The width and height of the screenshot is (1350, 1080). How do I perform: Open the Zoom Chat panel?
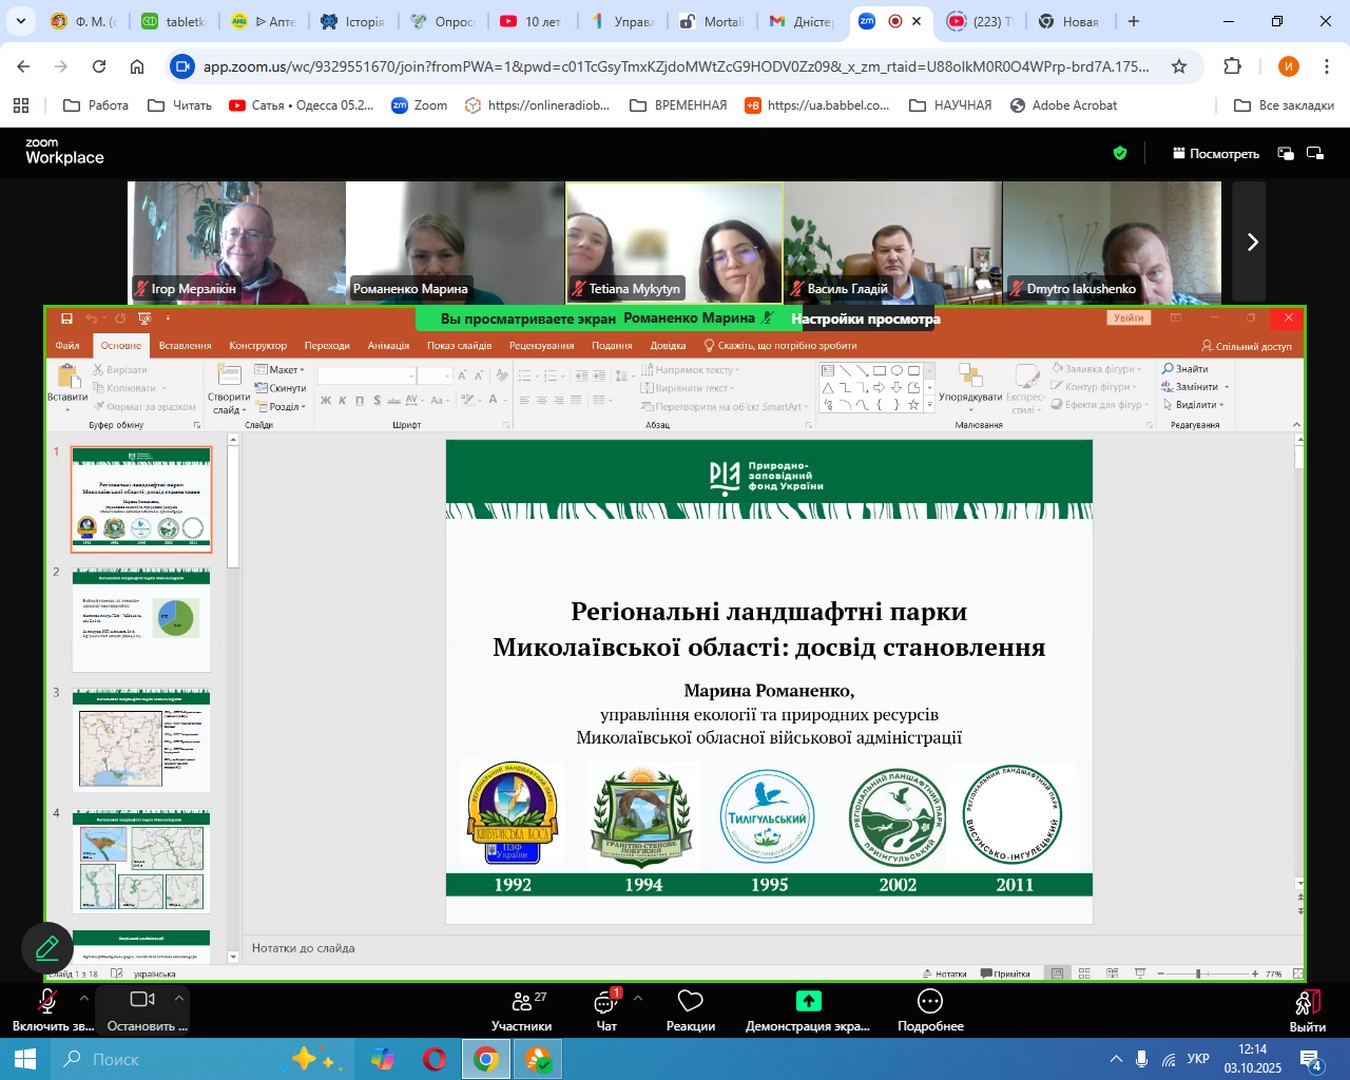coord(606,1003)
